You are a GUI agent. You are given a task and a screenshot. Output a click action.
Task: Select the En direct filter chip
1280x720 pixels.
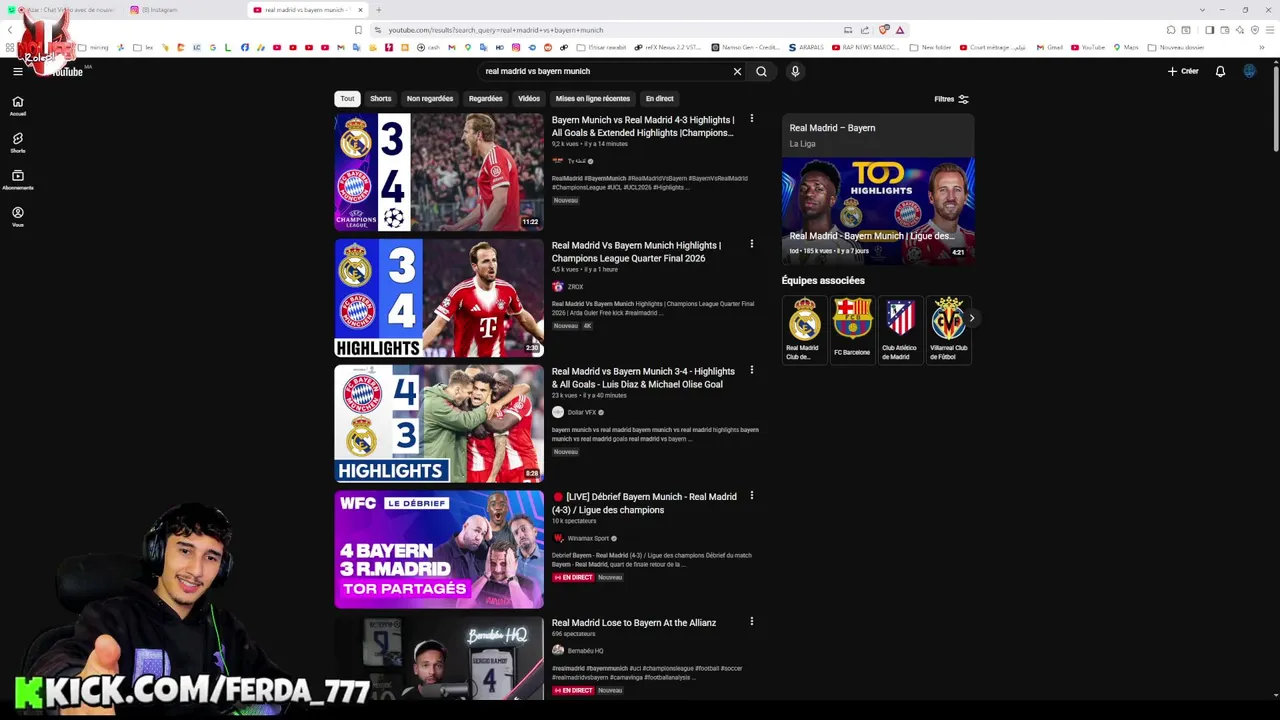[659, 99]
